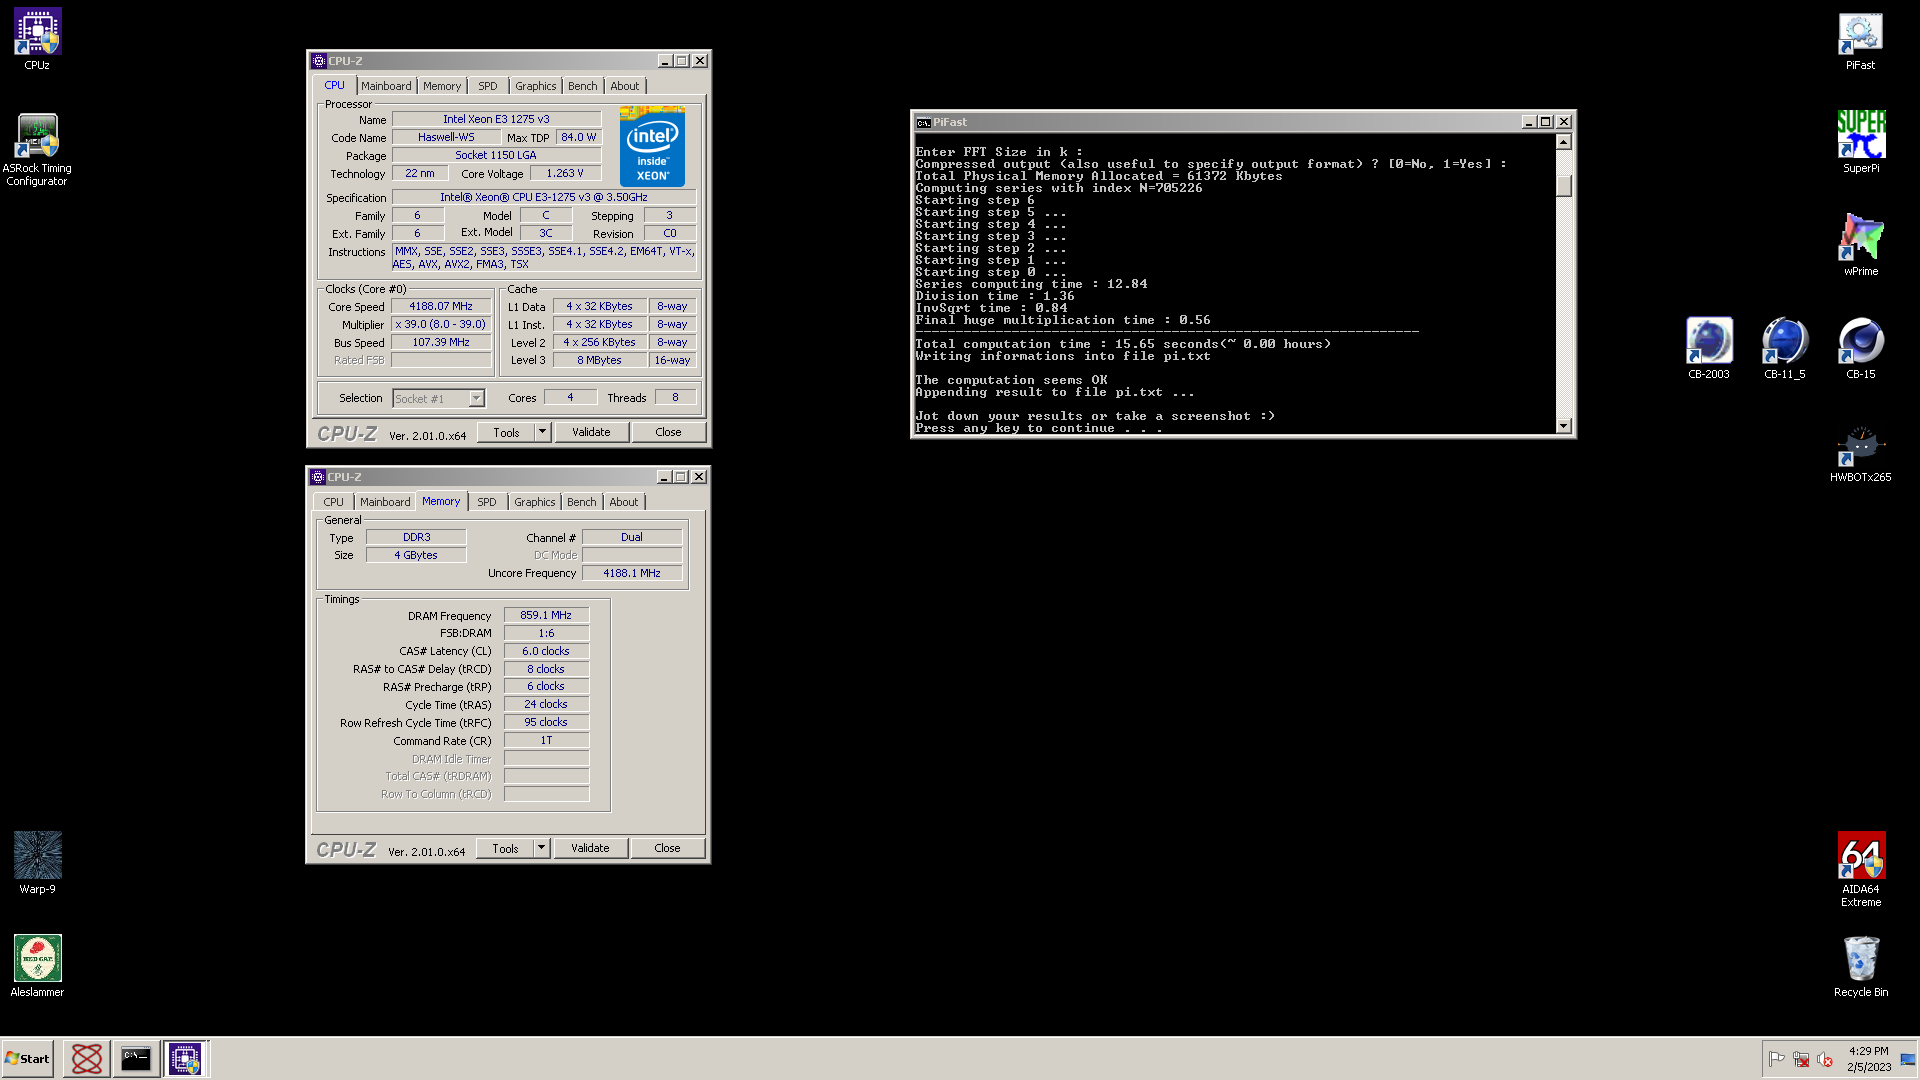Switch to SPD tab in upper CPU-Z
This screenshot has height=1080, width=1920.
(x=488, y=86)
